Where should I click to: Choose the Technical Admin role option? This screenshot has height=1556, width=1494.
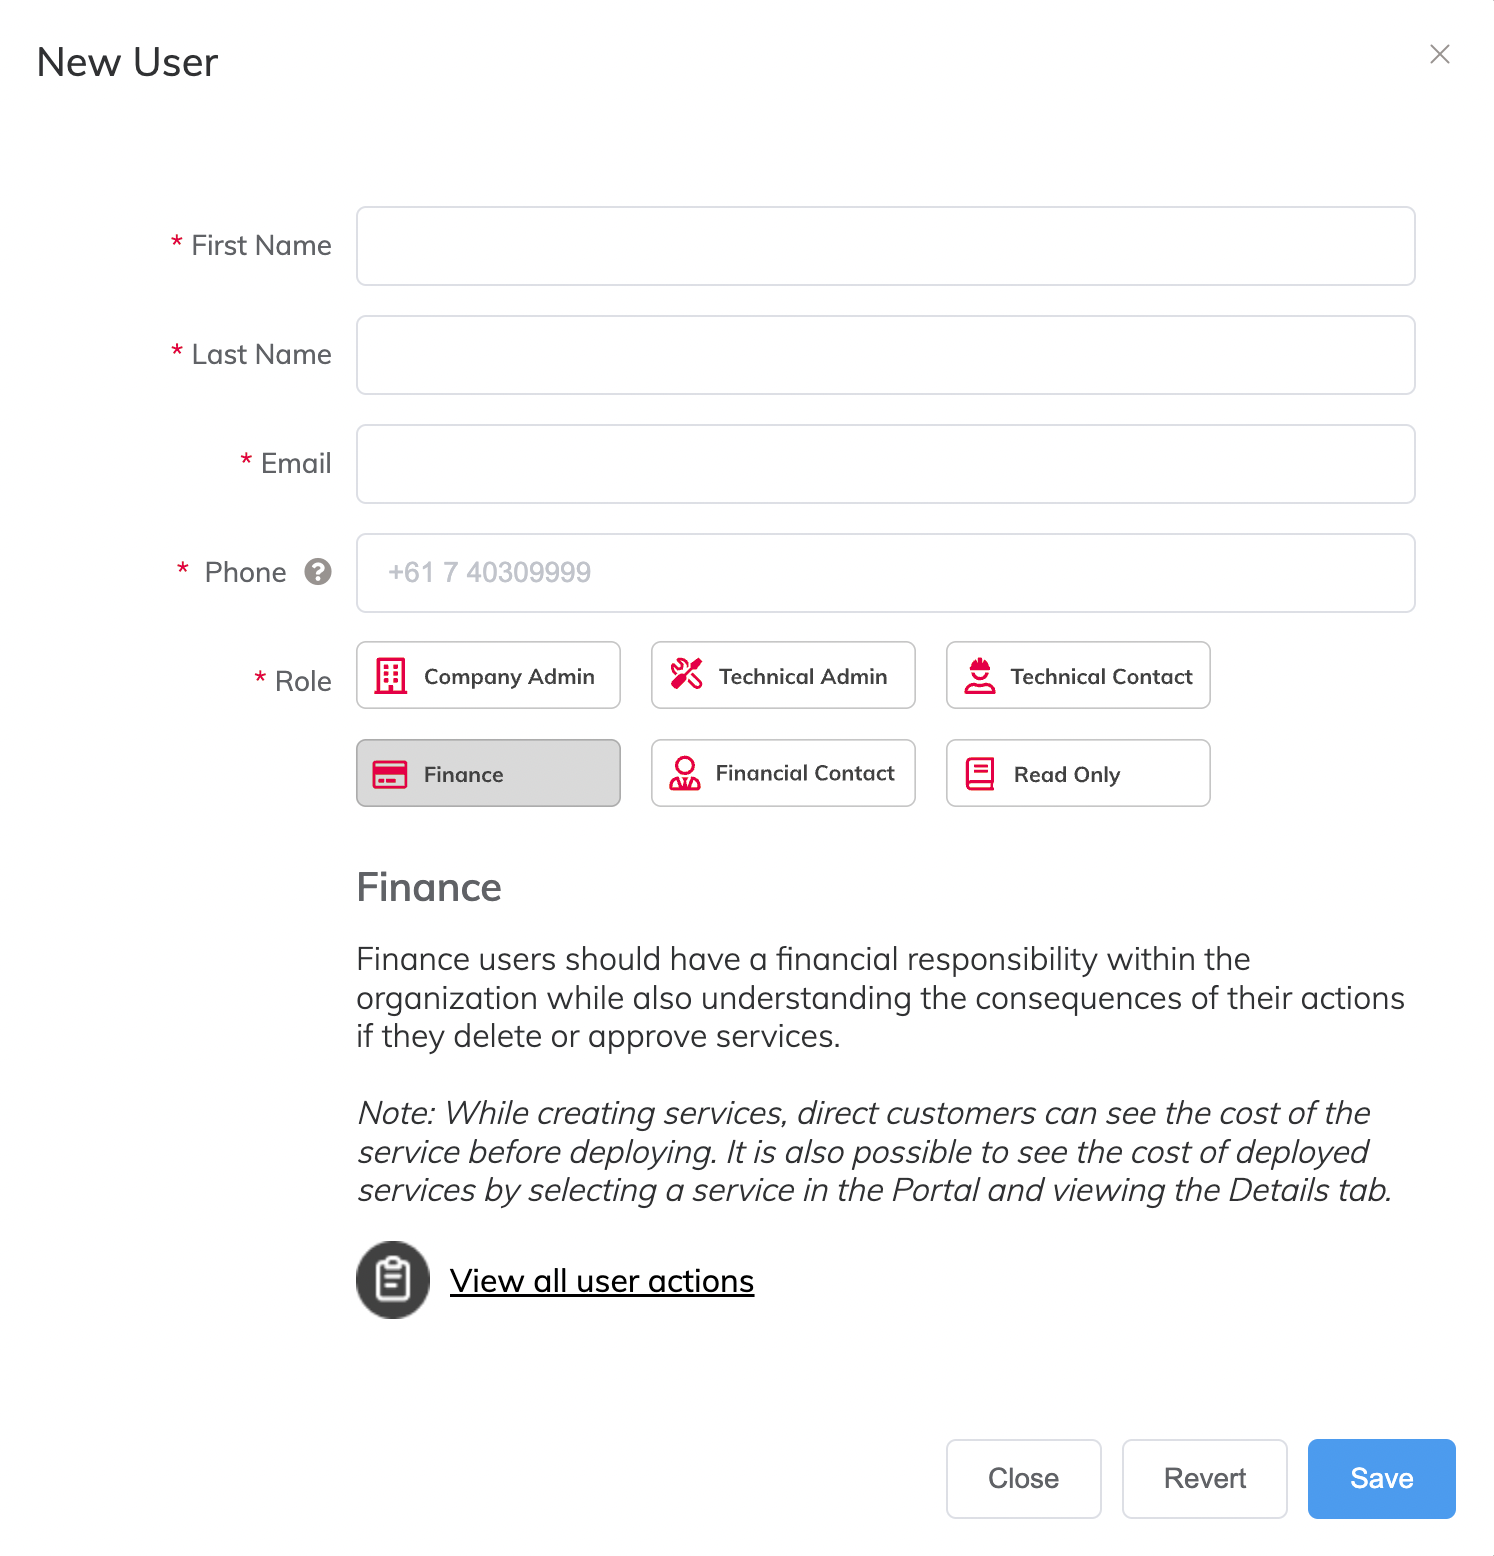(783, 676)
